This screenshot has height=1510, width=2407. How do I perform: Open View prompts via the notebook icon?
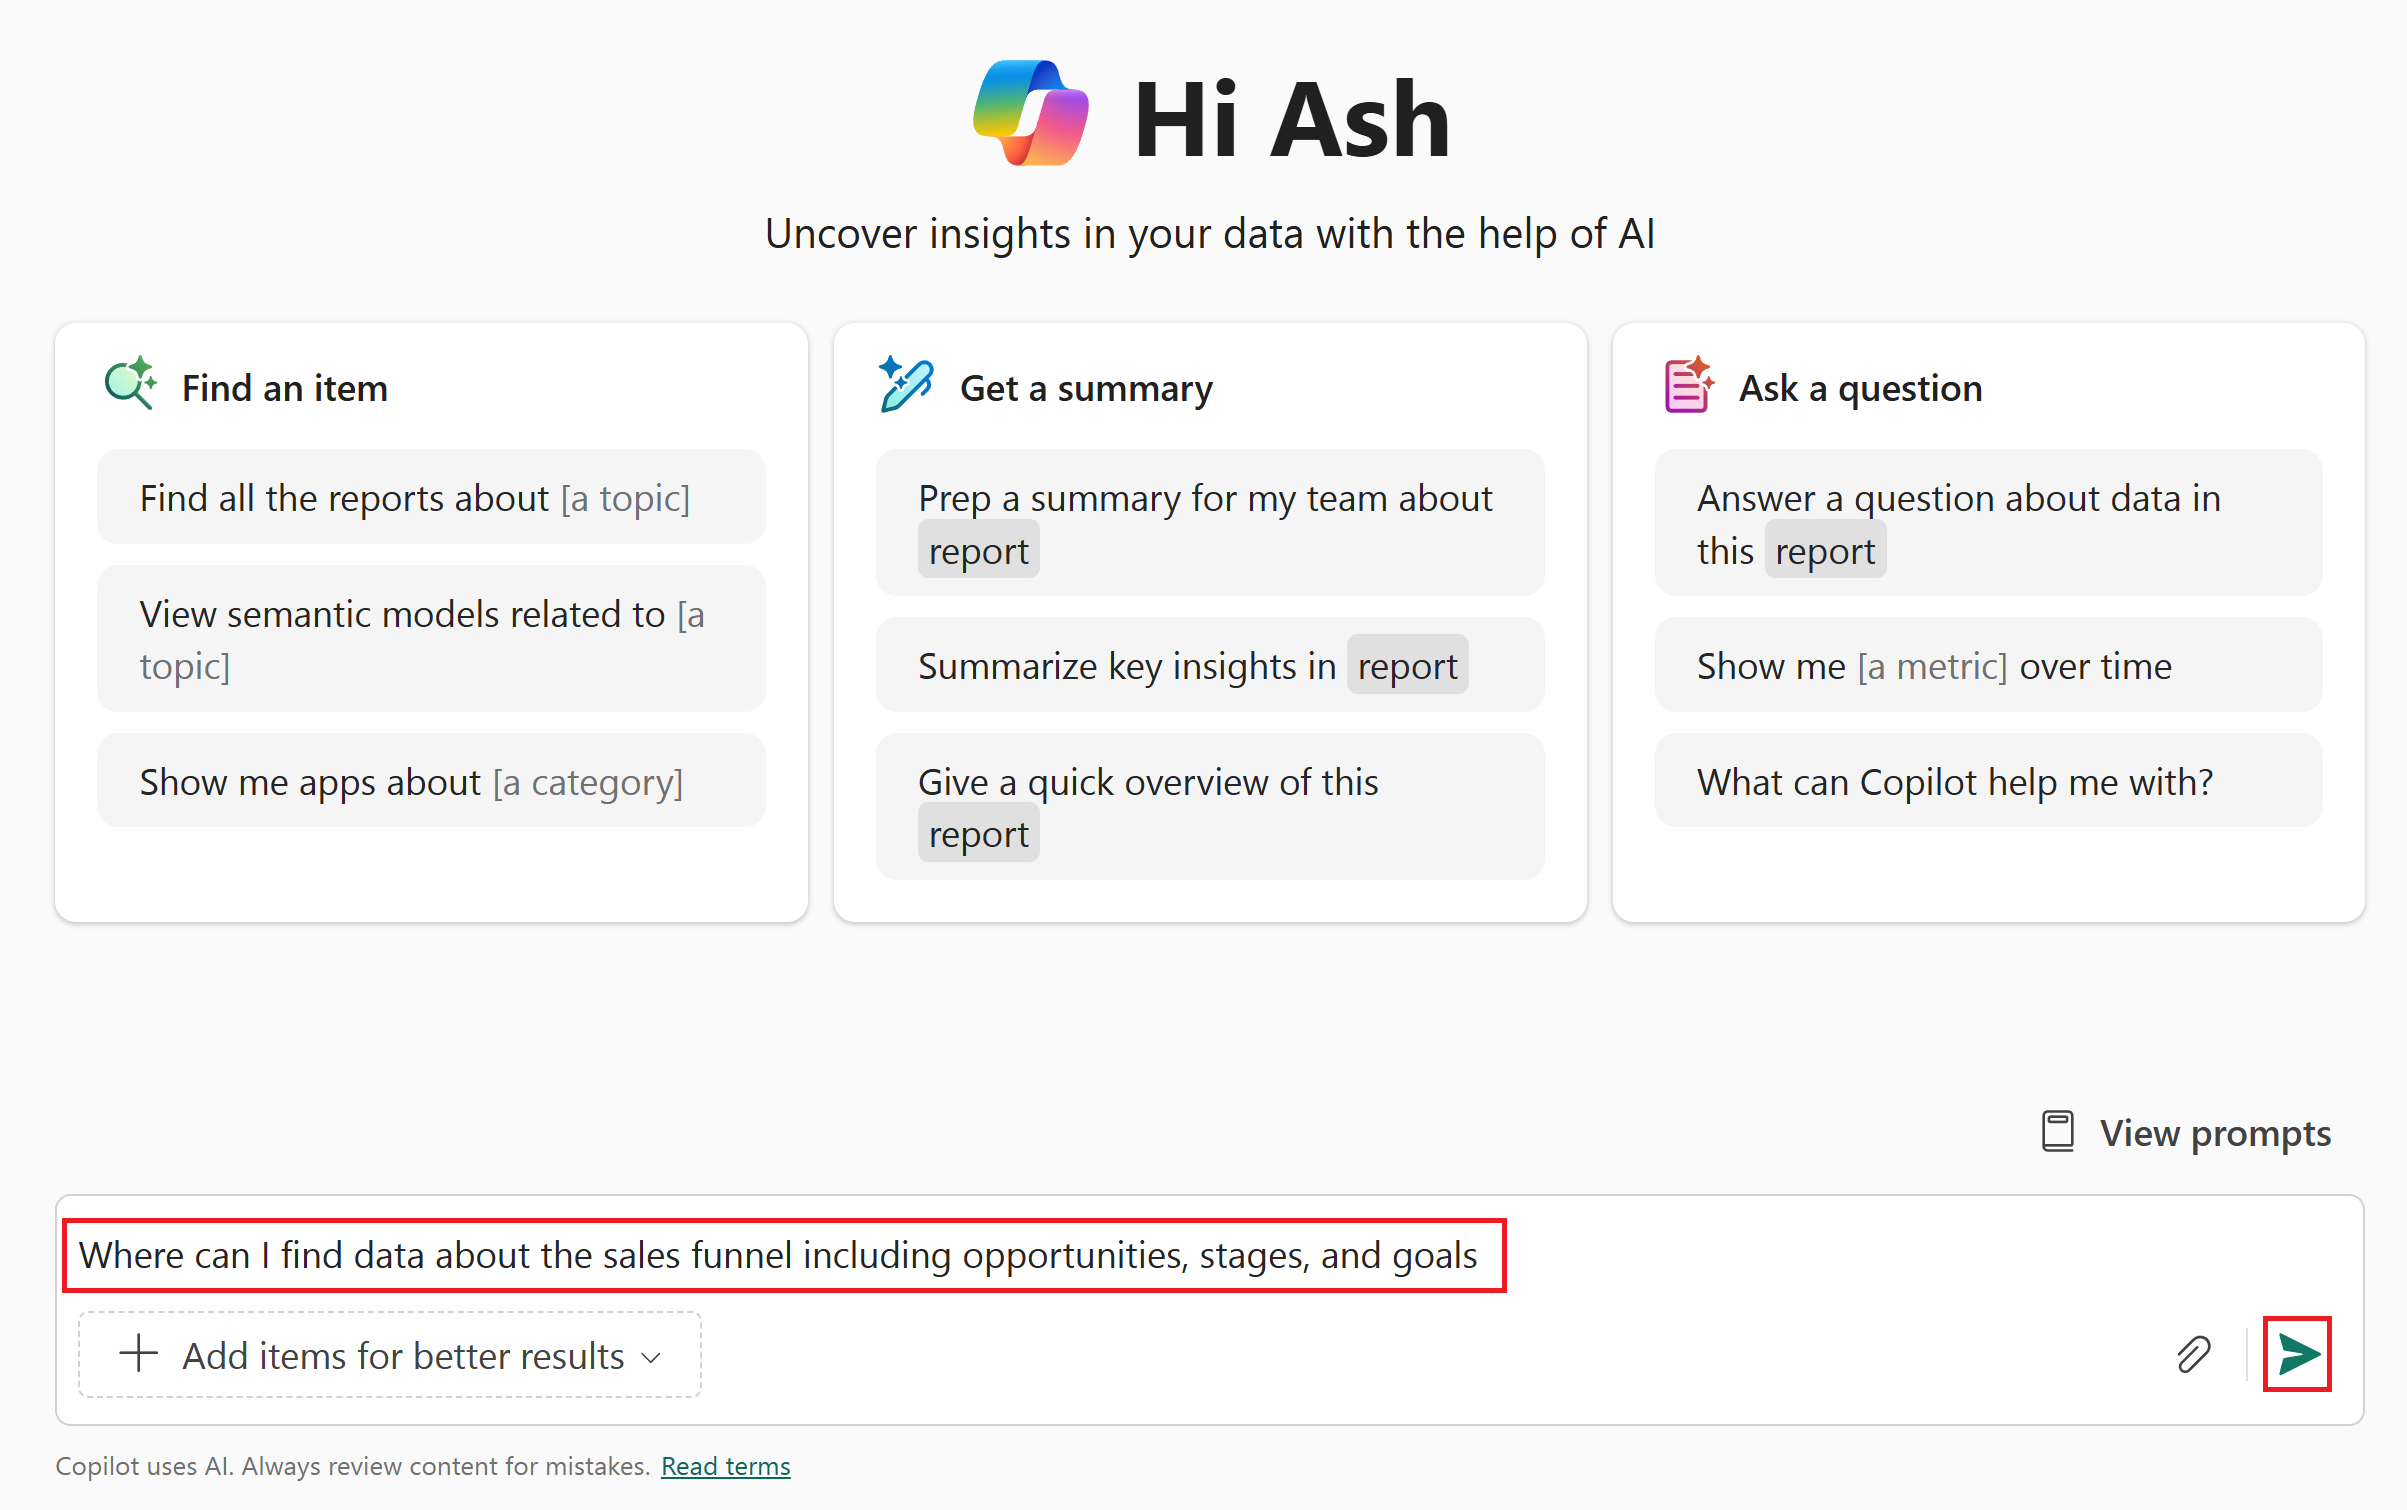coord(2057,1131)
